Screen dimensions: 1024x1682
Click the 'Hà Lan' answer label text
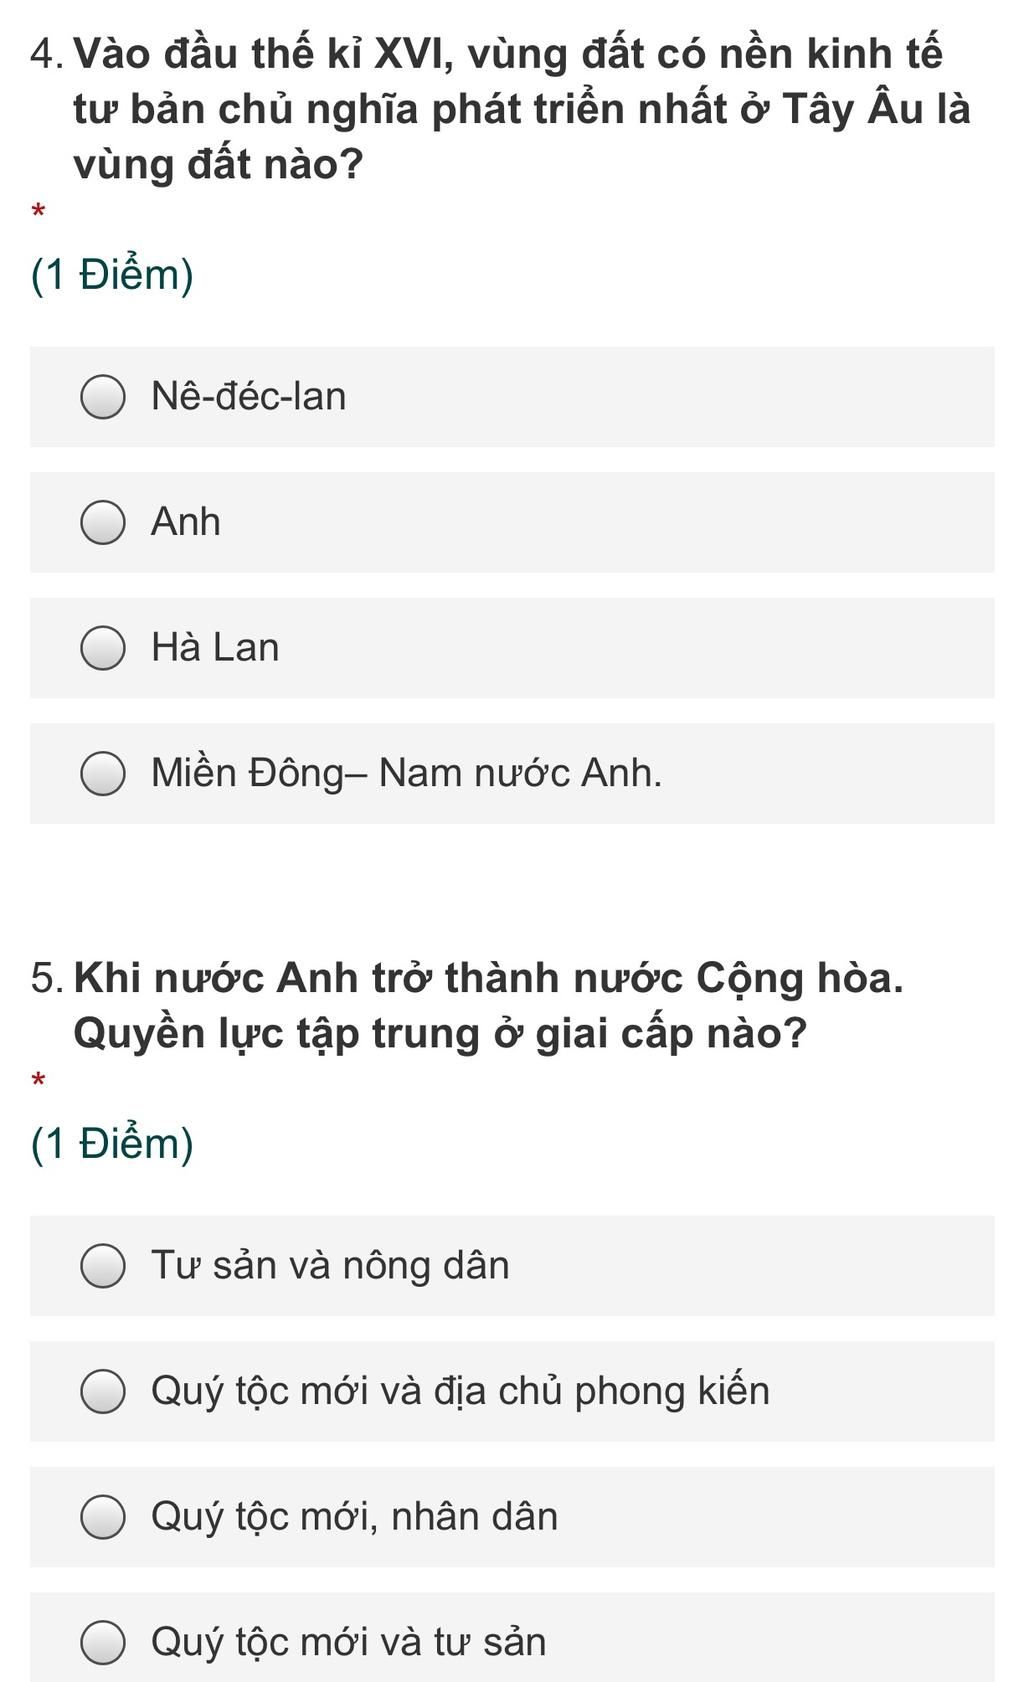pos(215,648)
